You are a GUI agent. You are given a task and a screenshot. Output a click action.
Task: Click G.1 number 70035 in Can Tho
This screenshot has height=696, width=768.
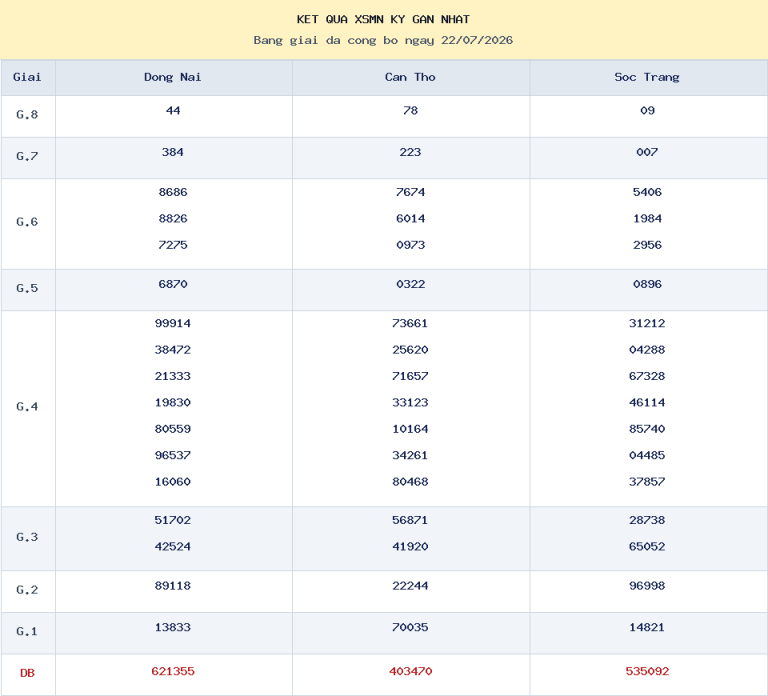[410, 627]
